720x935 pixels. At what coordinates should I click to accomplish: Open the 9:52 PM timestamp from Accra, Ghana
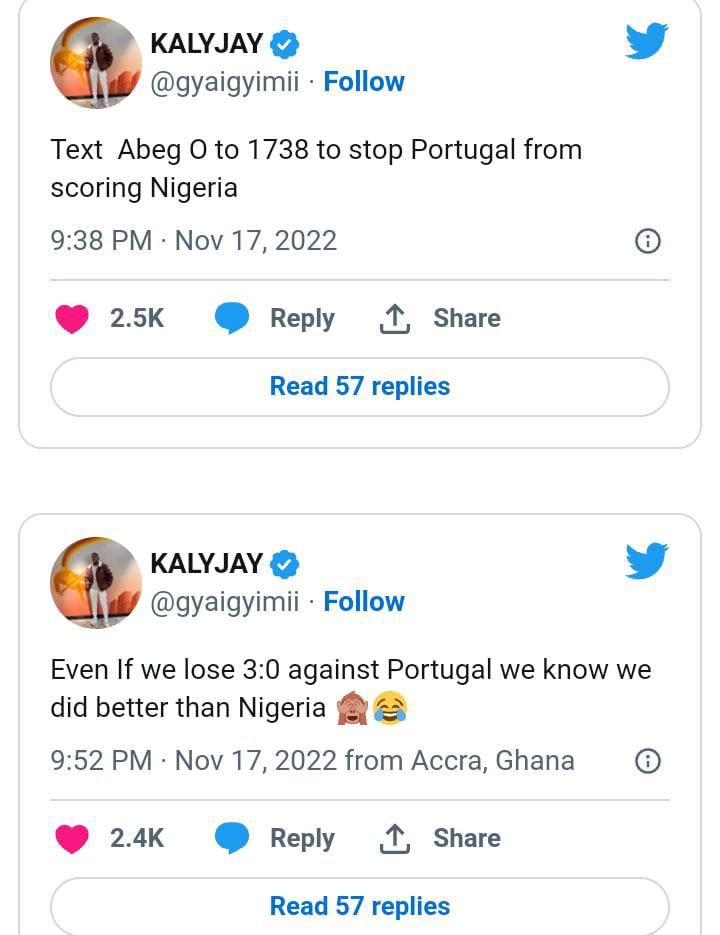312,761
